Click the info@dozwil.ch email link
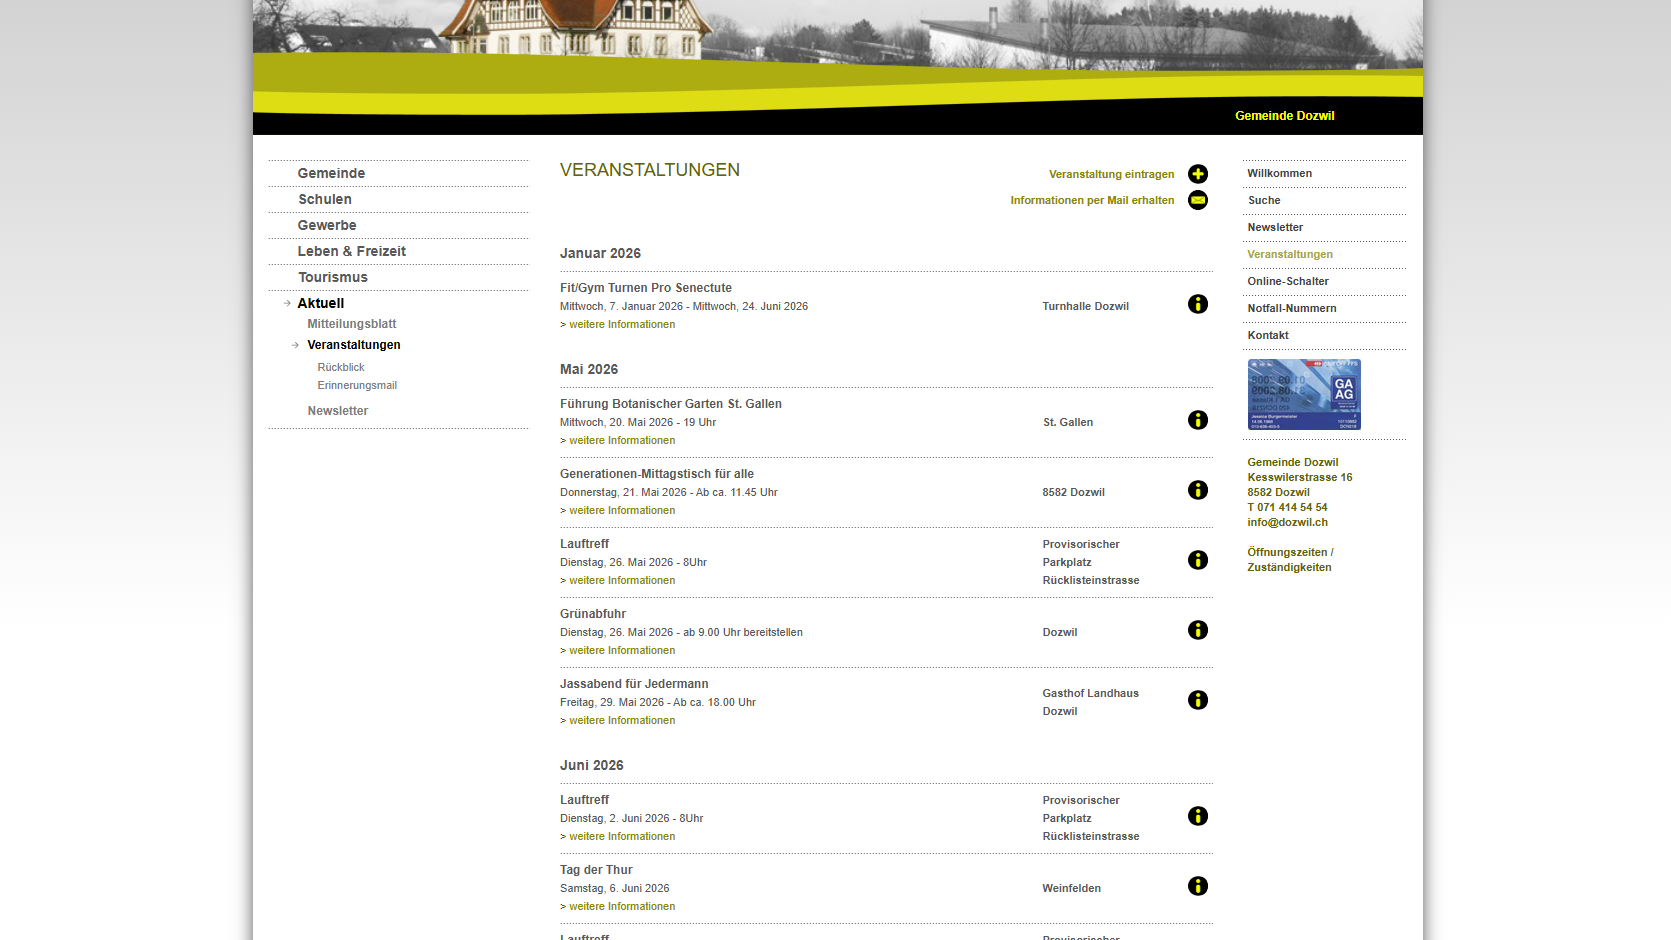The width and height of the screenshot is (1671, 940). click(x=1287, y=522)
